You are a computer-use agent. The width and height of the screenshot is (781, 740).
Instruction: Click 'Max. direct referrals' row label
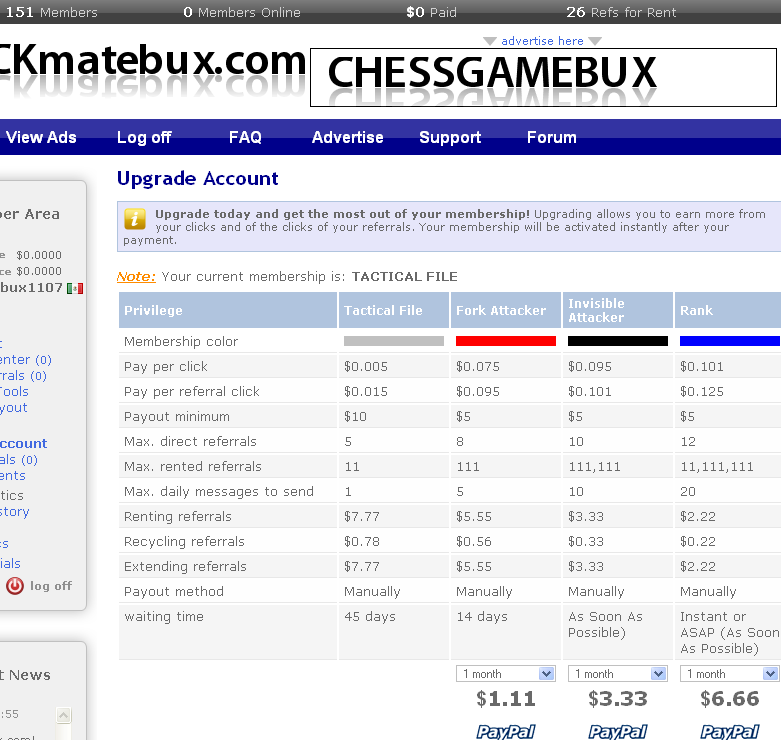pos(190,442)
